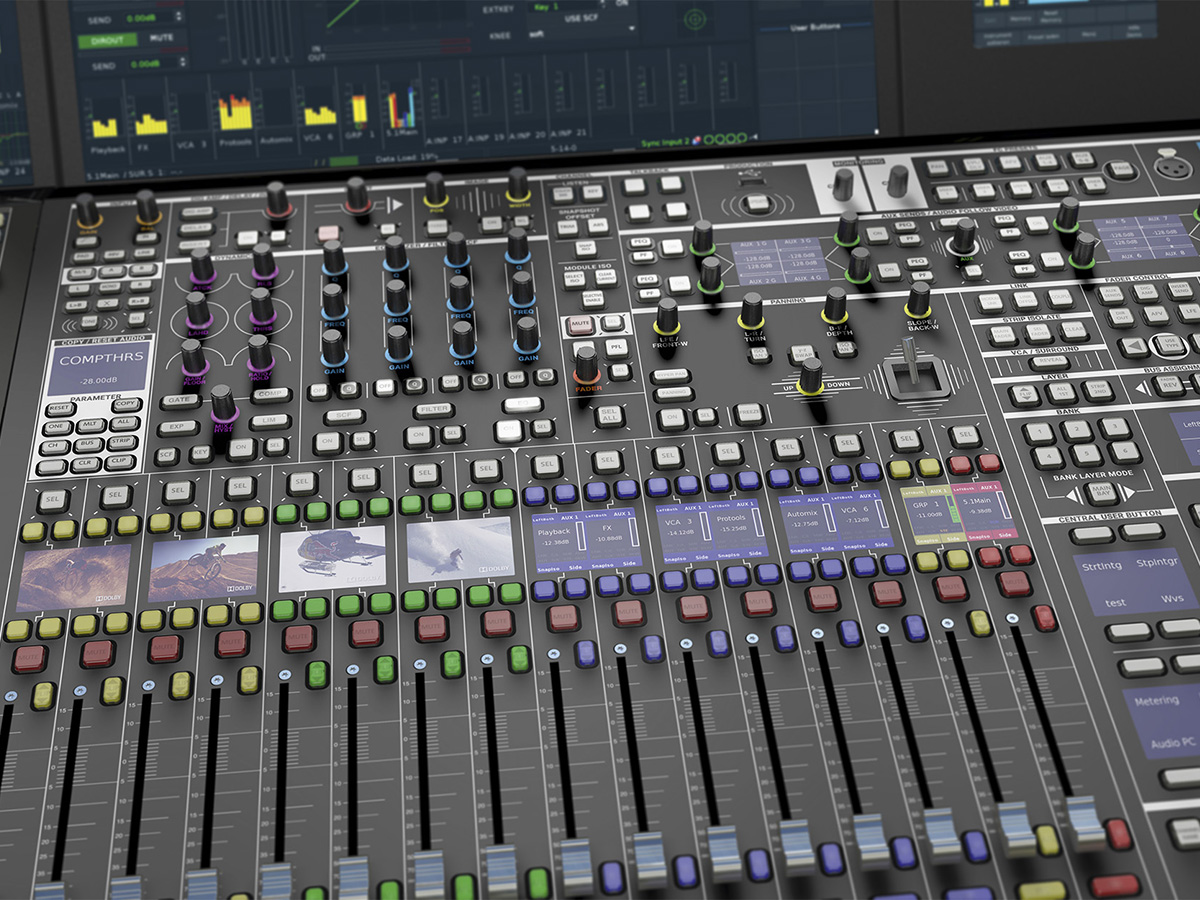
Task: Turn the orange FADER knob
Action: (587, 366)
